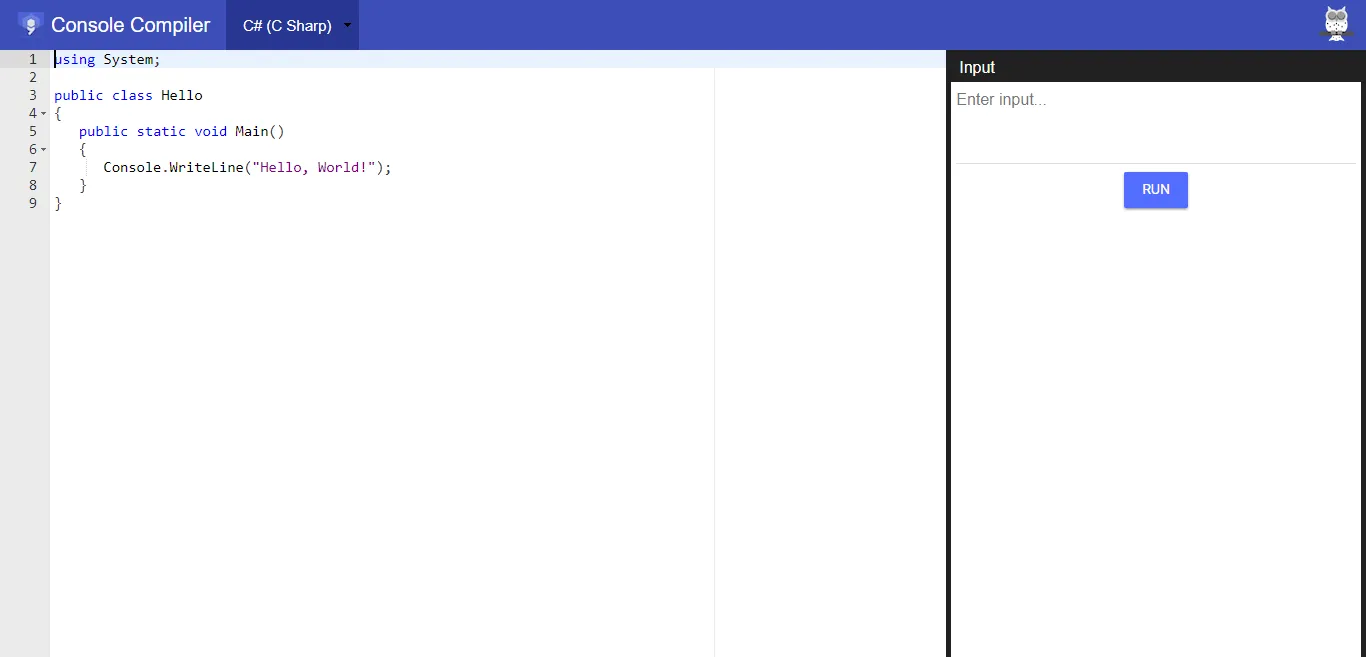Click the System namespace on line 1
The width and height of the screenshot is (1366, 657).
pyautogui.click(x=128, y=59)
